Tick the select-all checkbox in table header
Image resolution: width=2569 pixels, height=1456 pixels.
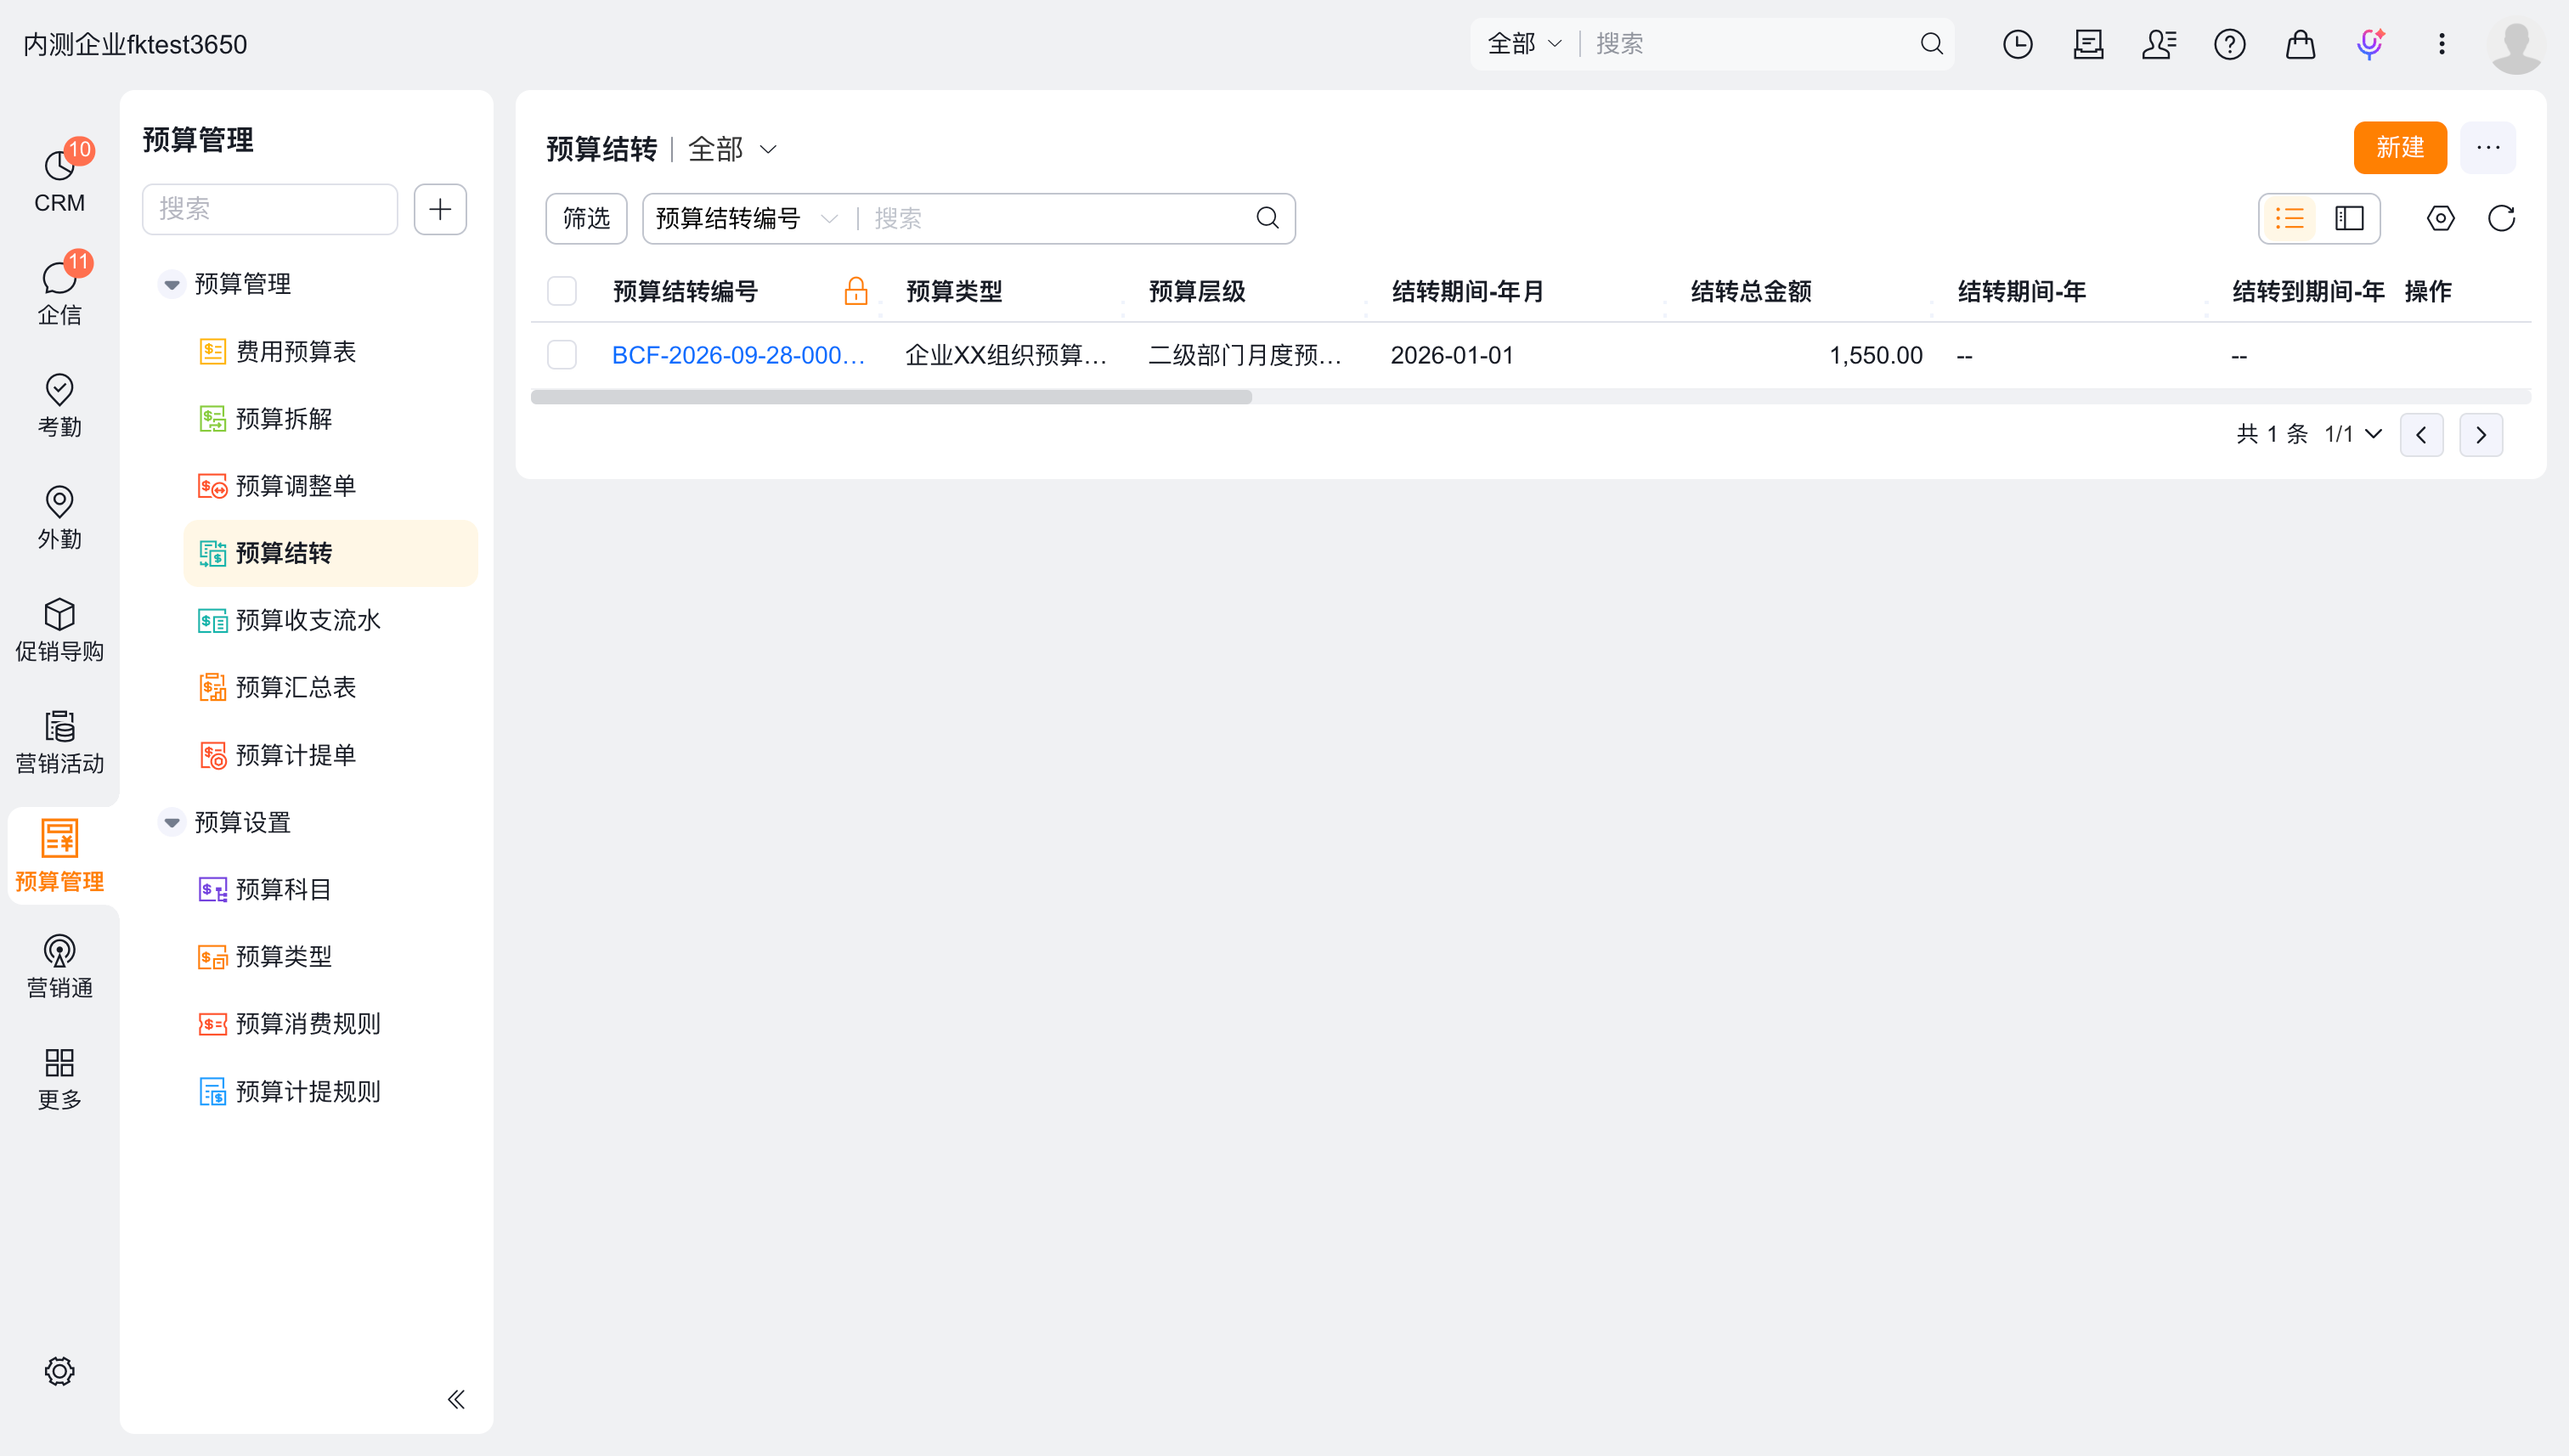pos(562,291)
